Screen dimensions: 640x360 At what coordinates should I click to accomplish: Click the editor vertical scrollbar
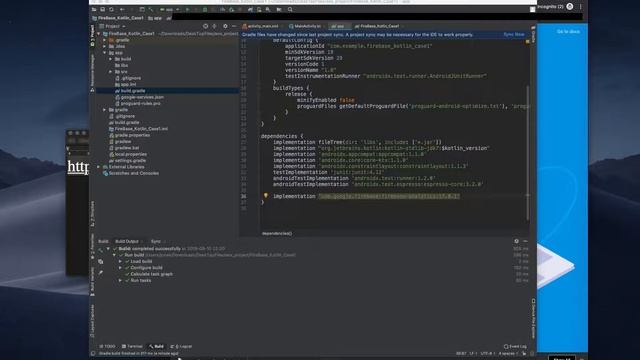tap(527, 153)
